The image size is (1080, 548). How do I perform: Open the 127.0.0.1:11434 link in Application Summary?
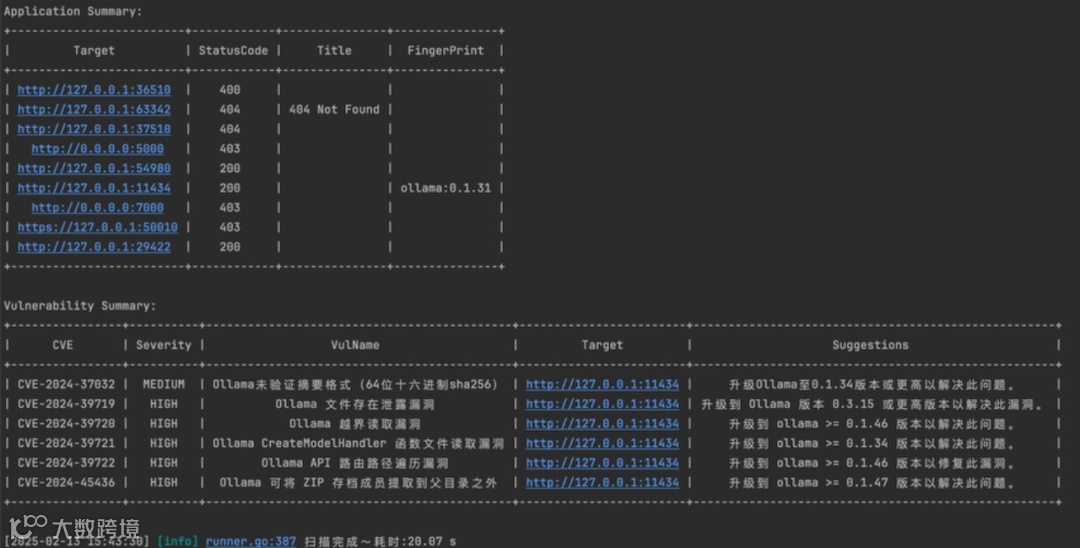click(x=94, y=188)
